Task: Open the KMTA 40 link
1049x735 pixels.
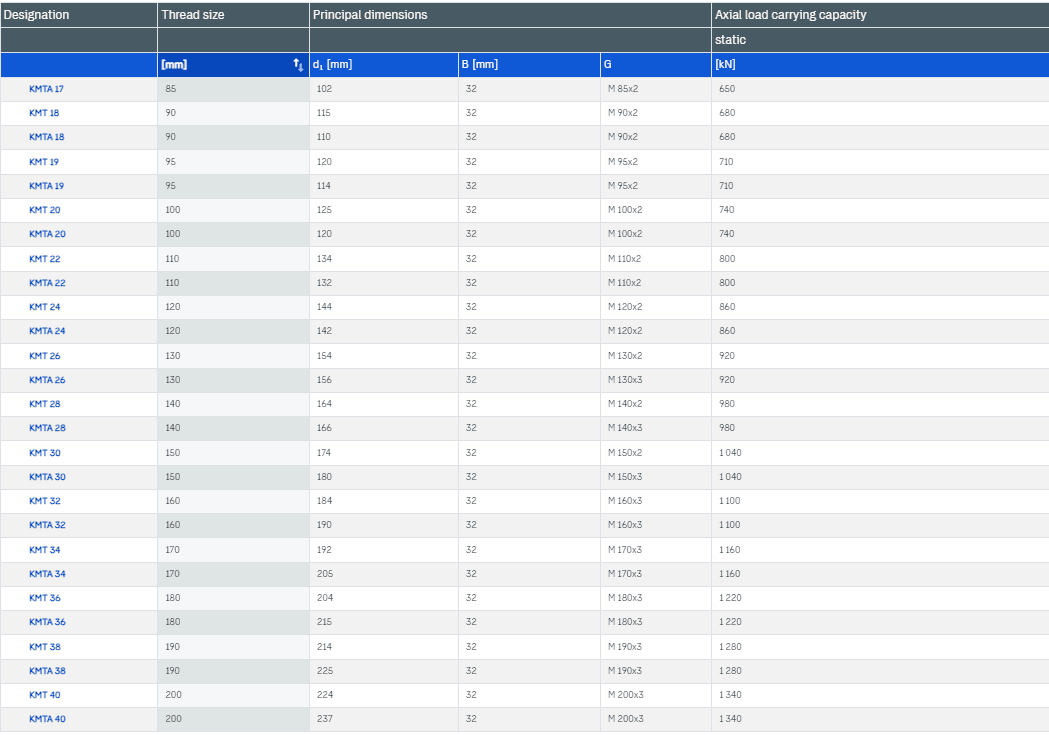Action: pos(47,719)
